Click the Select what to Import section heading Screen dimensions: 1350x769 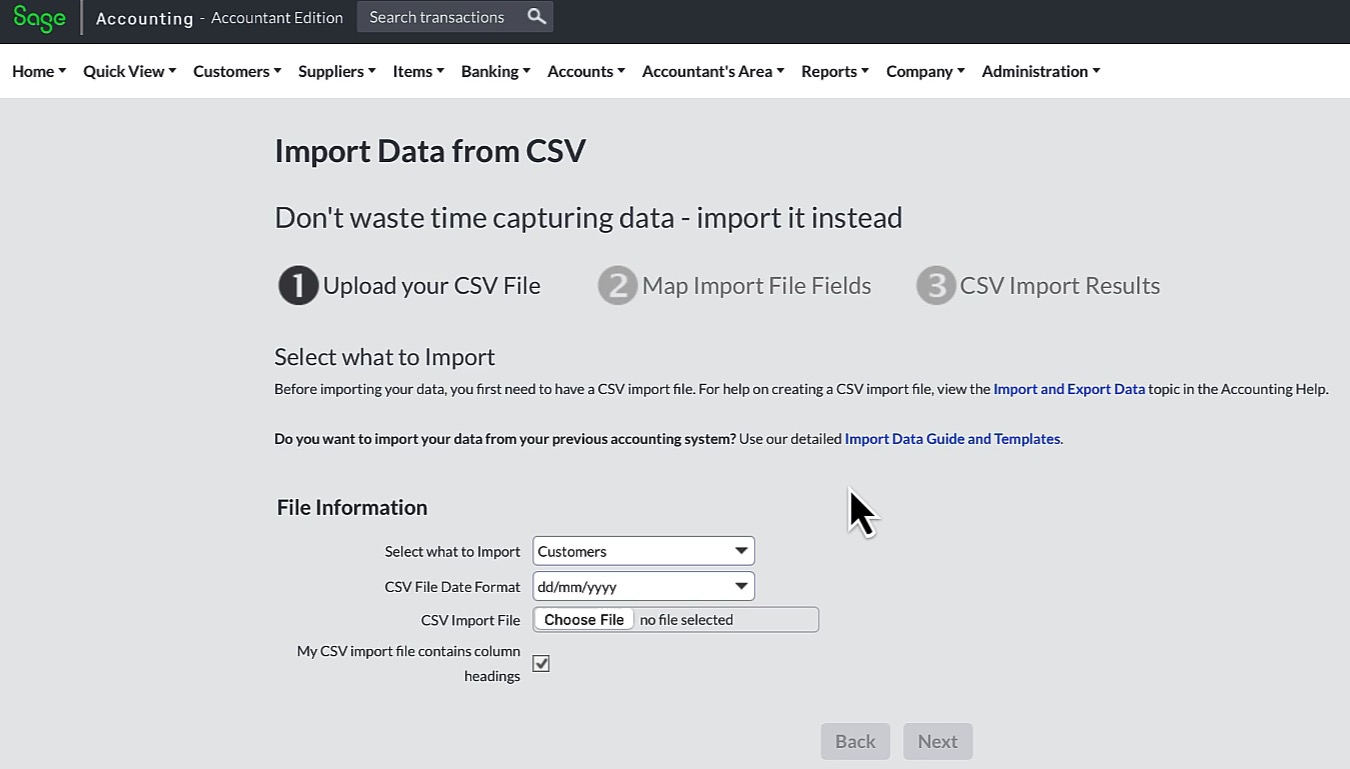(x=385, y=357)
